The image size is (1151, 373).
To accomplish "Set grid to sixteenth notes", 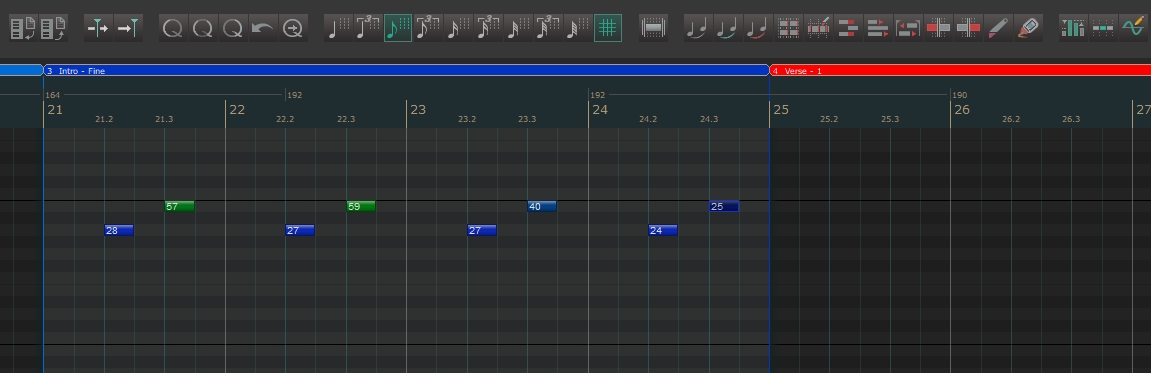I will click(x=458, y=29).
